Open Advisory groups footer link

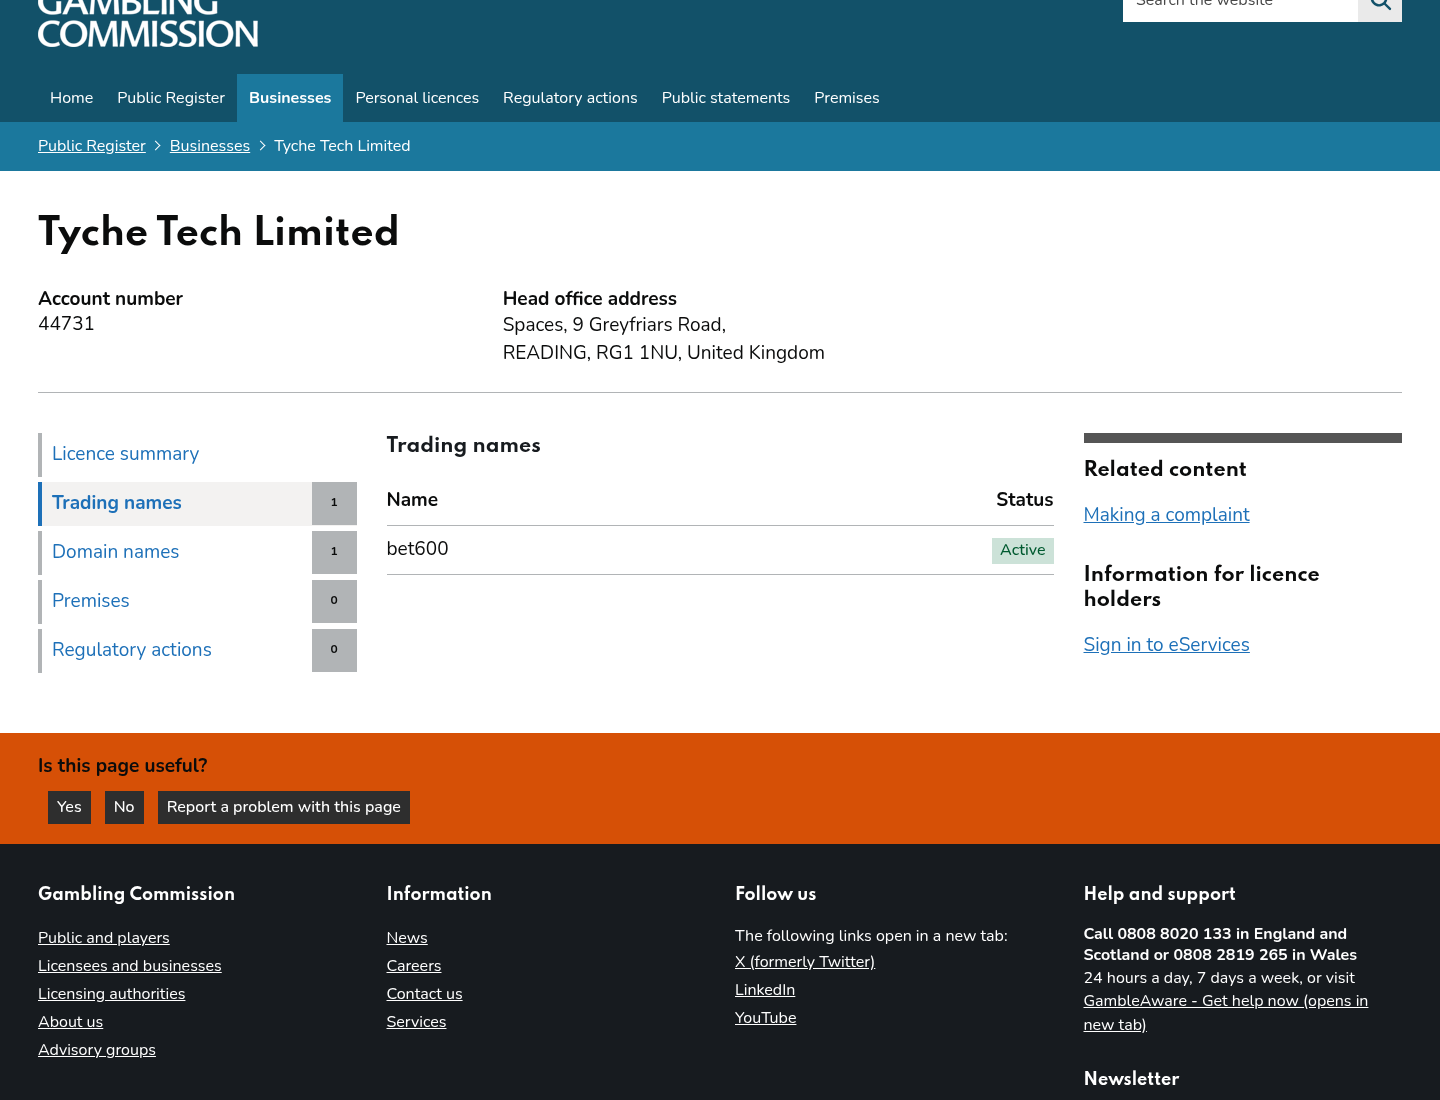(x=97, y=1050)
